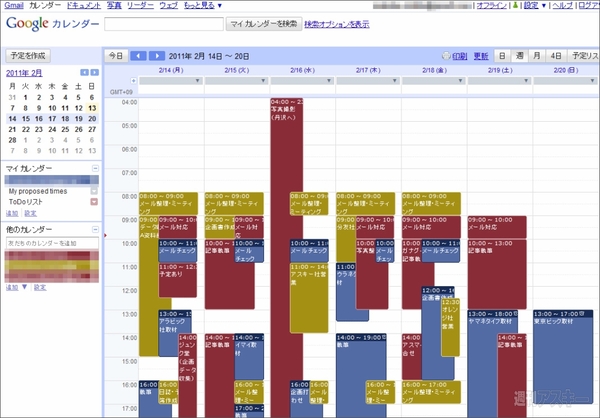
Task: Focus 友だちのカレンダーを追加 field
Action: [52, 243]
